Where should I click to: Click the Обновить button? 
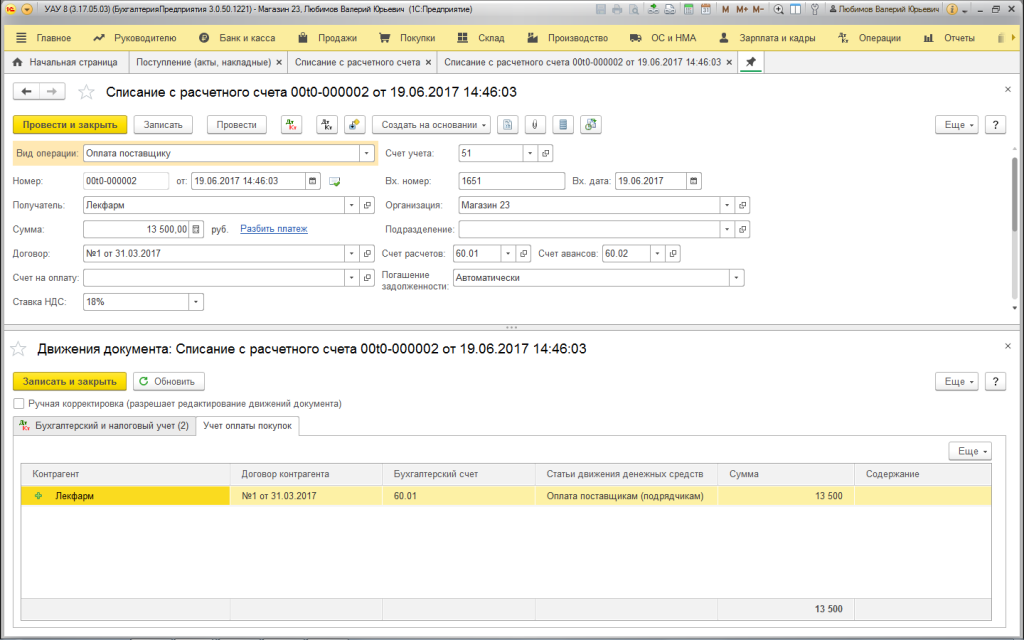coord(168,381)
